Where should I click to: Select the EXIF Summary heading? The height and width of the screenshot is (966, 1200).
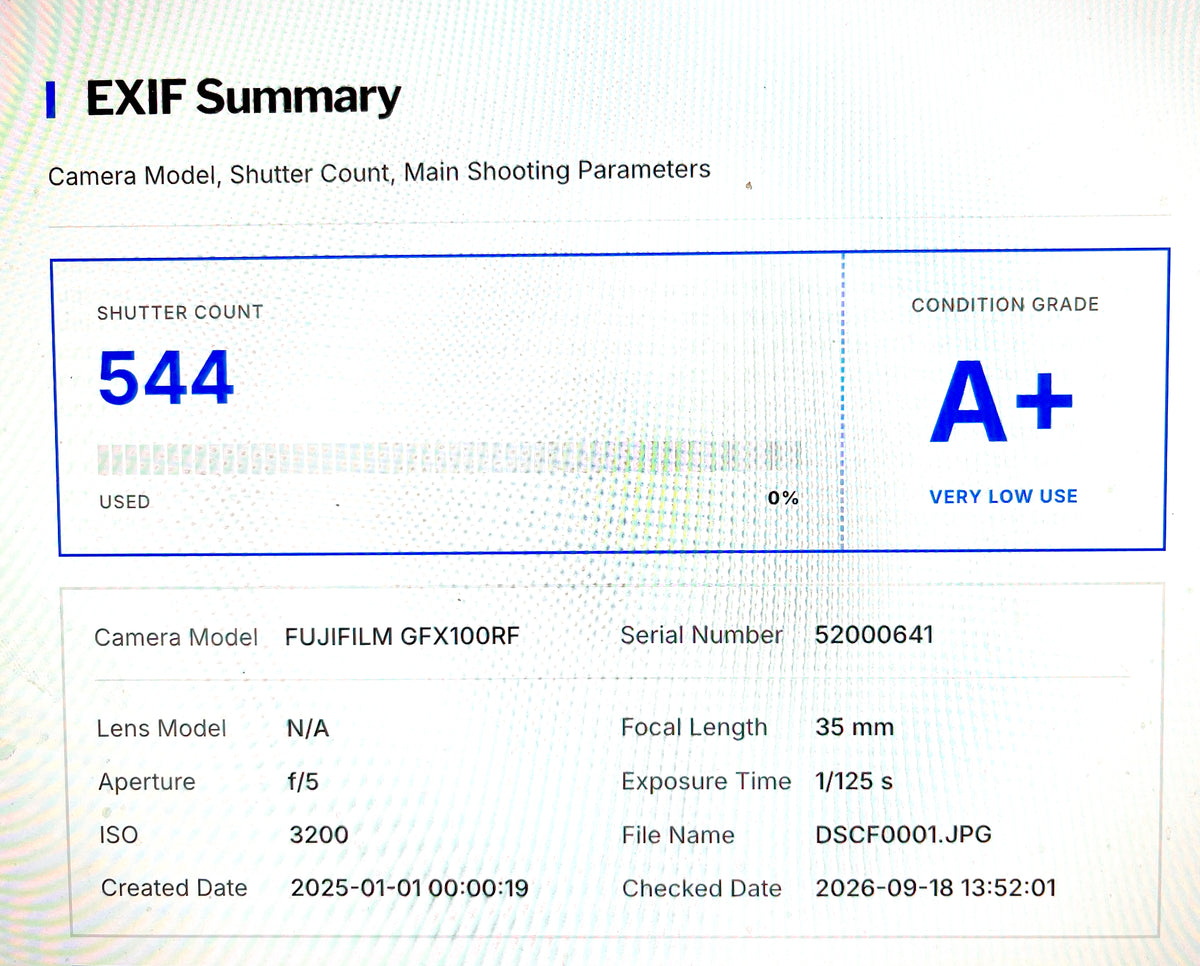point(243,98)
